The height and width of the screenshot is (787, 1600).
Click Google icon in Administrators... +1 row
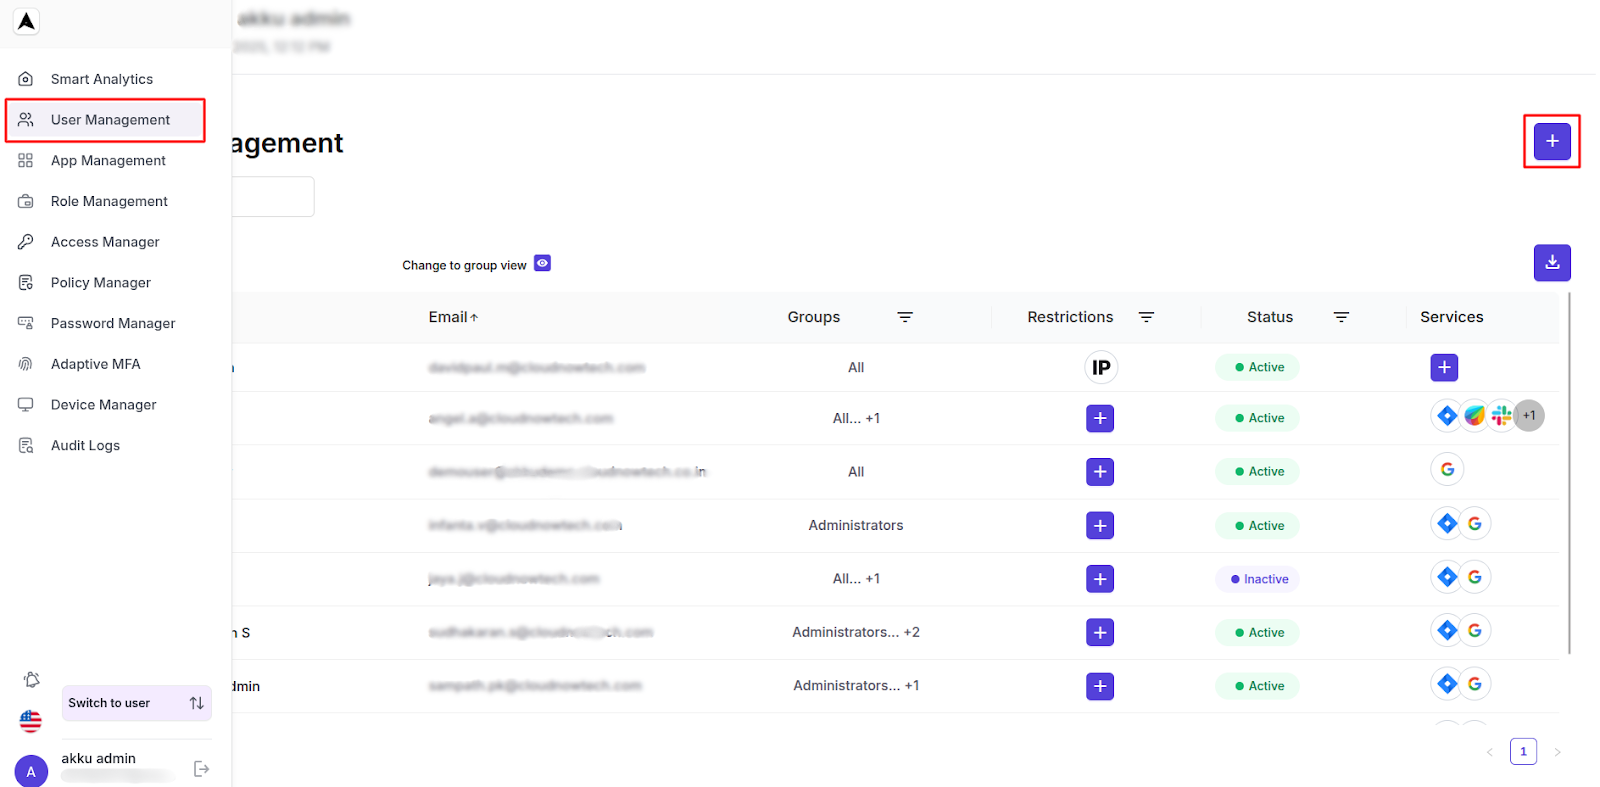(x=1474, y=684)
